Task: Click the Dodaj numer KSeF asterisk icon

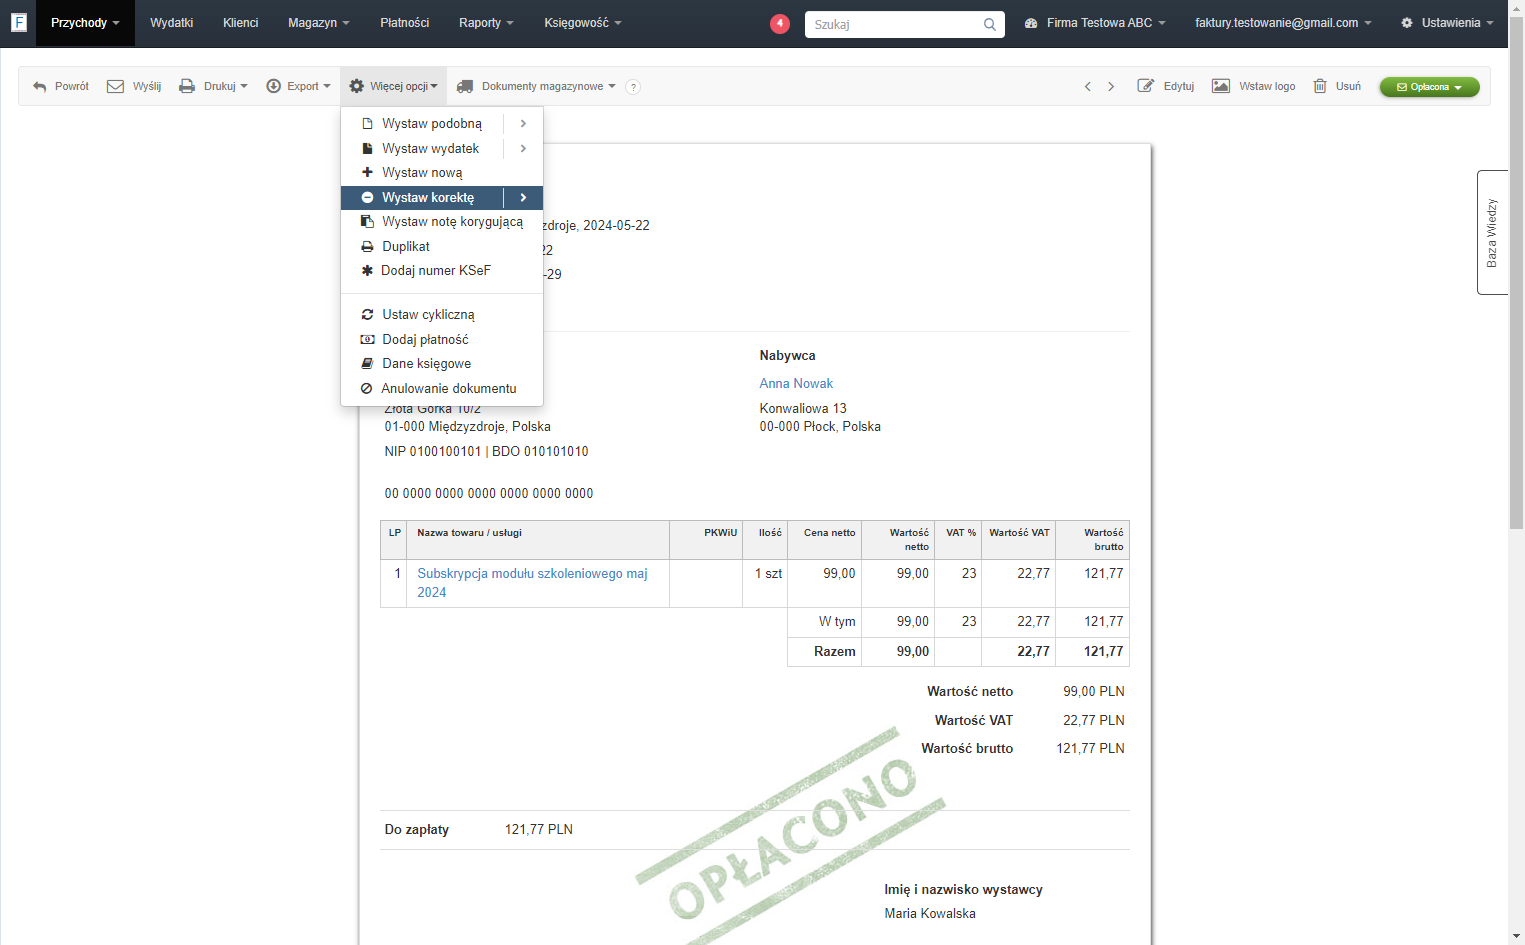Action: [x=367, y=271]
